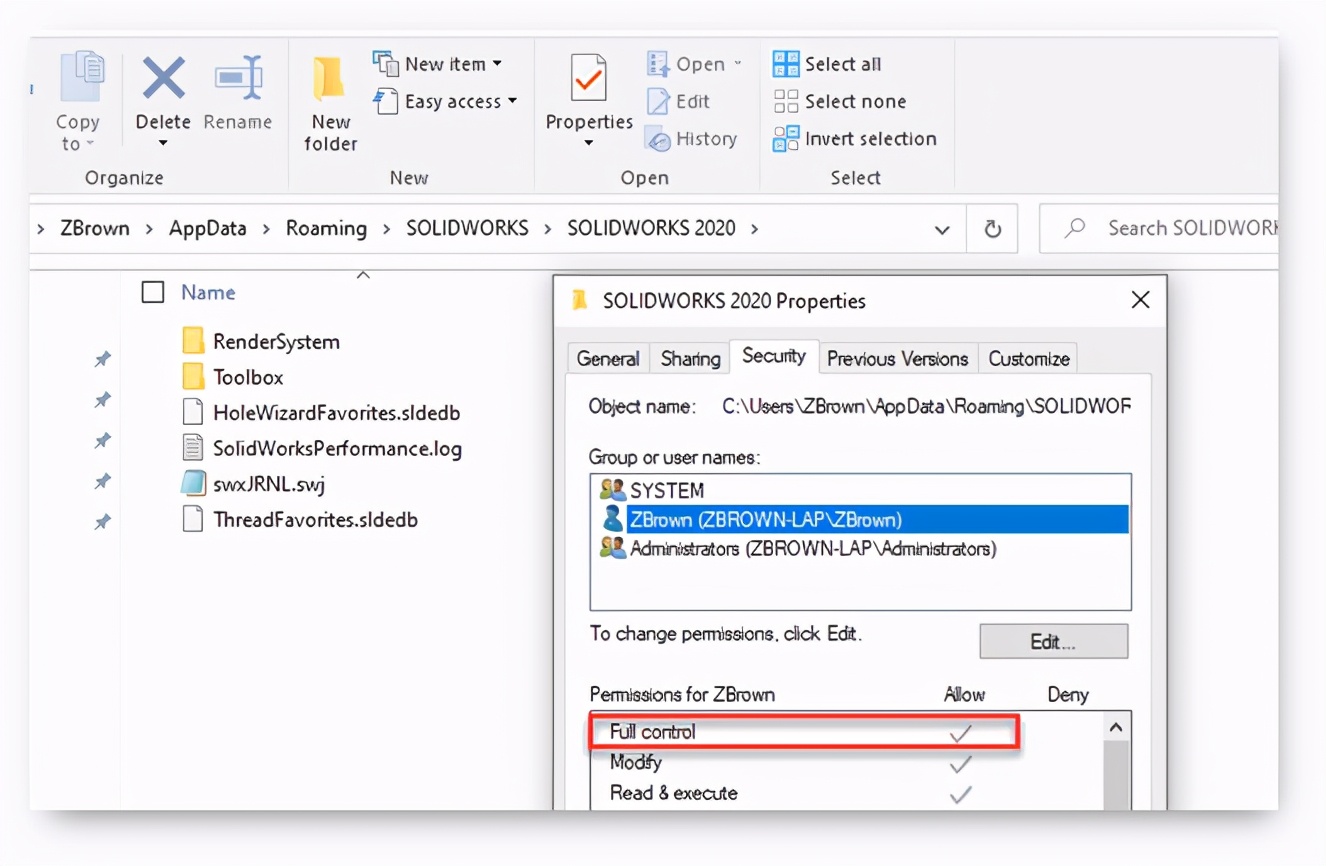Click the Delete icon in ribbon
Viewport: 1326px width, 866px height.
click(x=163, y=80)
